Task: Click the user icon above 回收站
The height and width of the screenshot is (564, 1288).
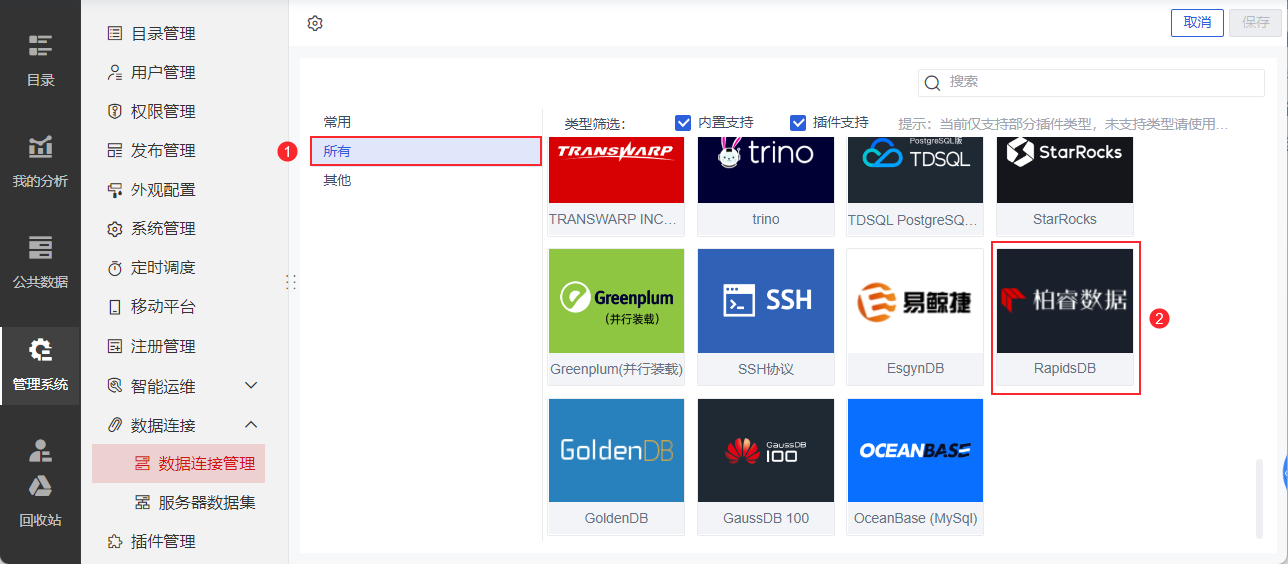Action: click(40, 450)
